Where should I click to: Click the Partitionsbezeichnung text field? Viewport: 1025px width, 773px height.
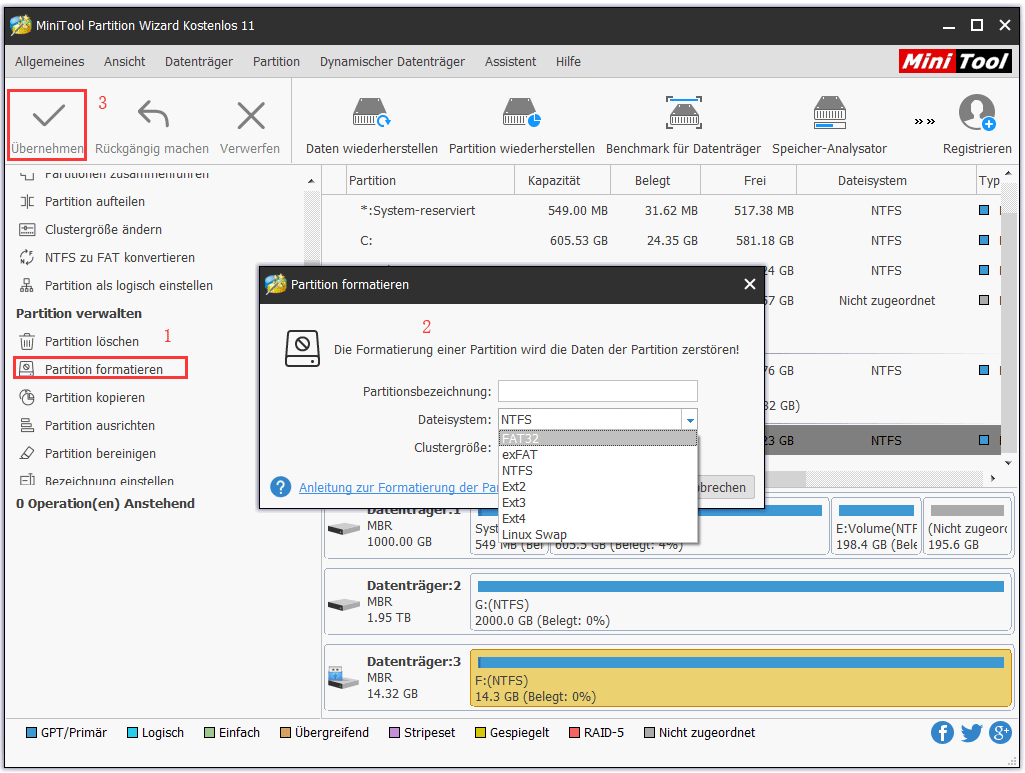pos(597,391)
